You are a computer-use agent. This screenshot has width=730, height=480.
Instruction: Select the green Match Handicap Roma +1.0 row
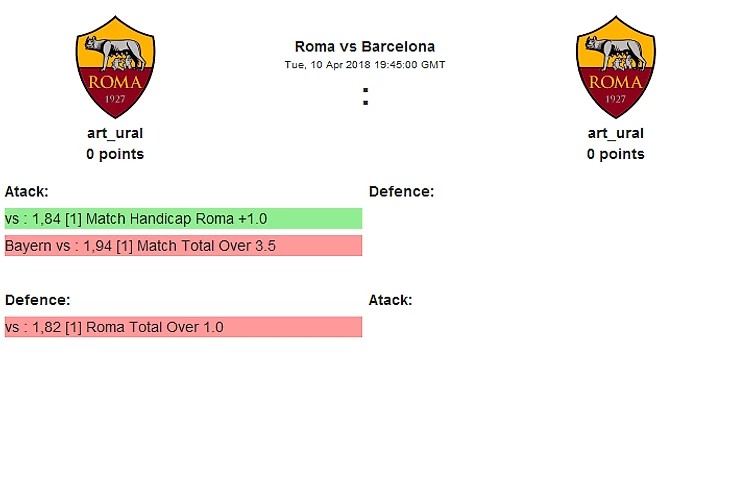tap(183, 219)
